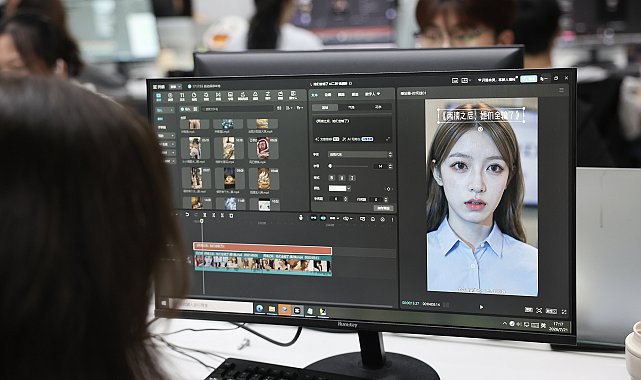Viewport: 641px width, 380px height.
Task: Click the Import button in the media library
Action: click(x=187, y=109)
